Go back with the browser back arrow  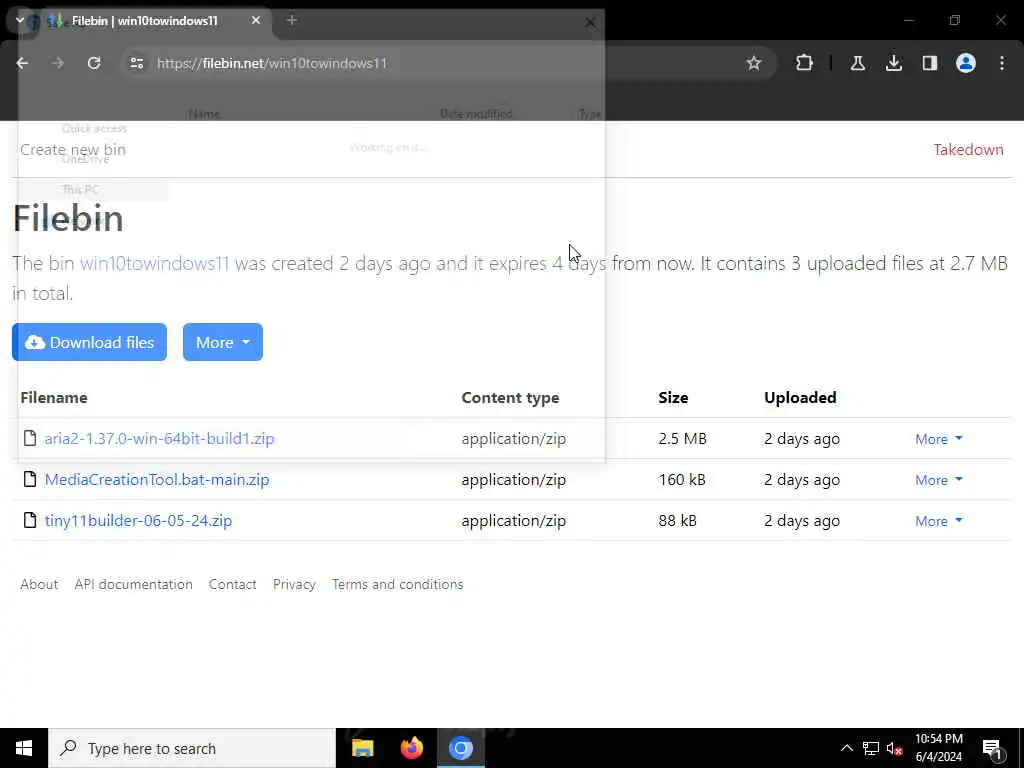click(22, 63)
